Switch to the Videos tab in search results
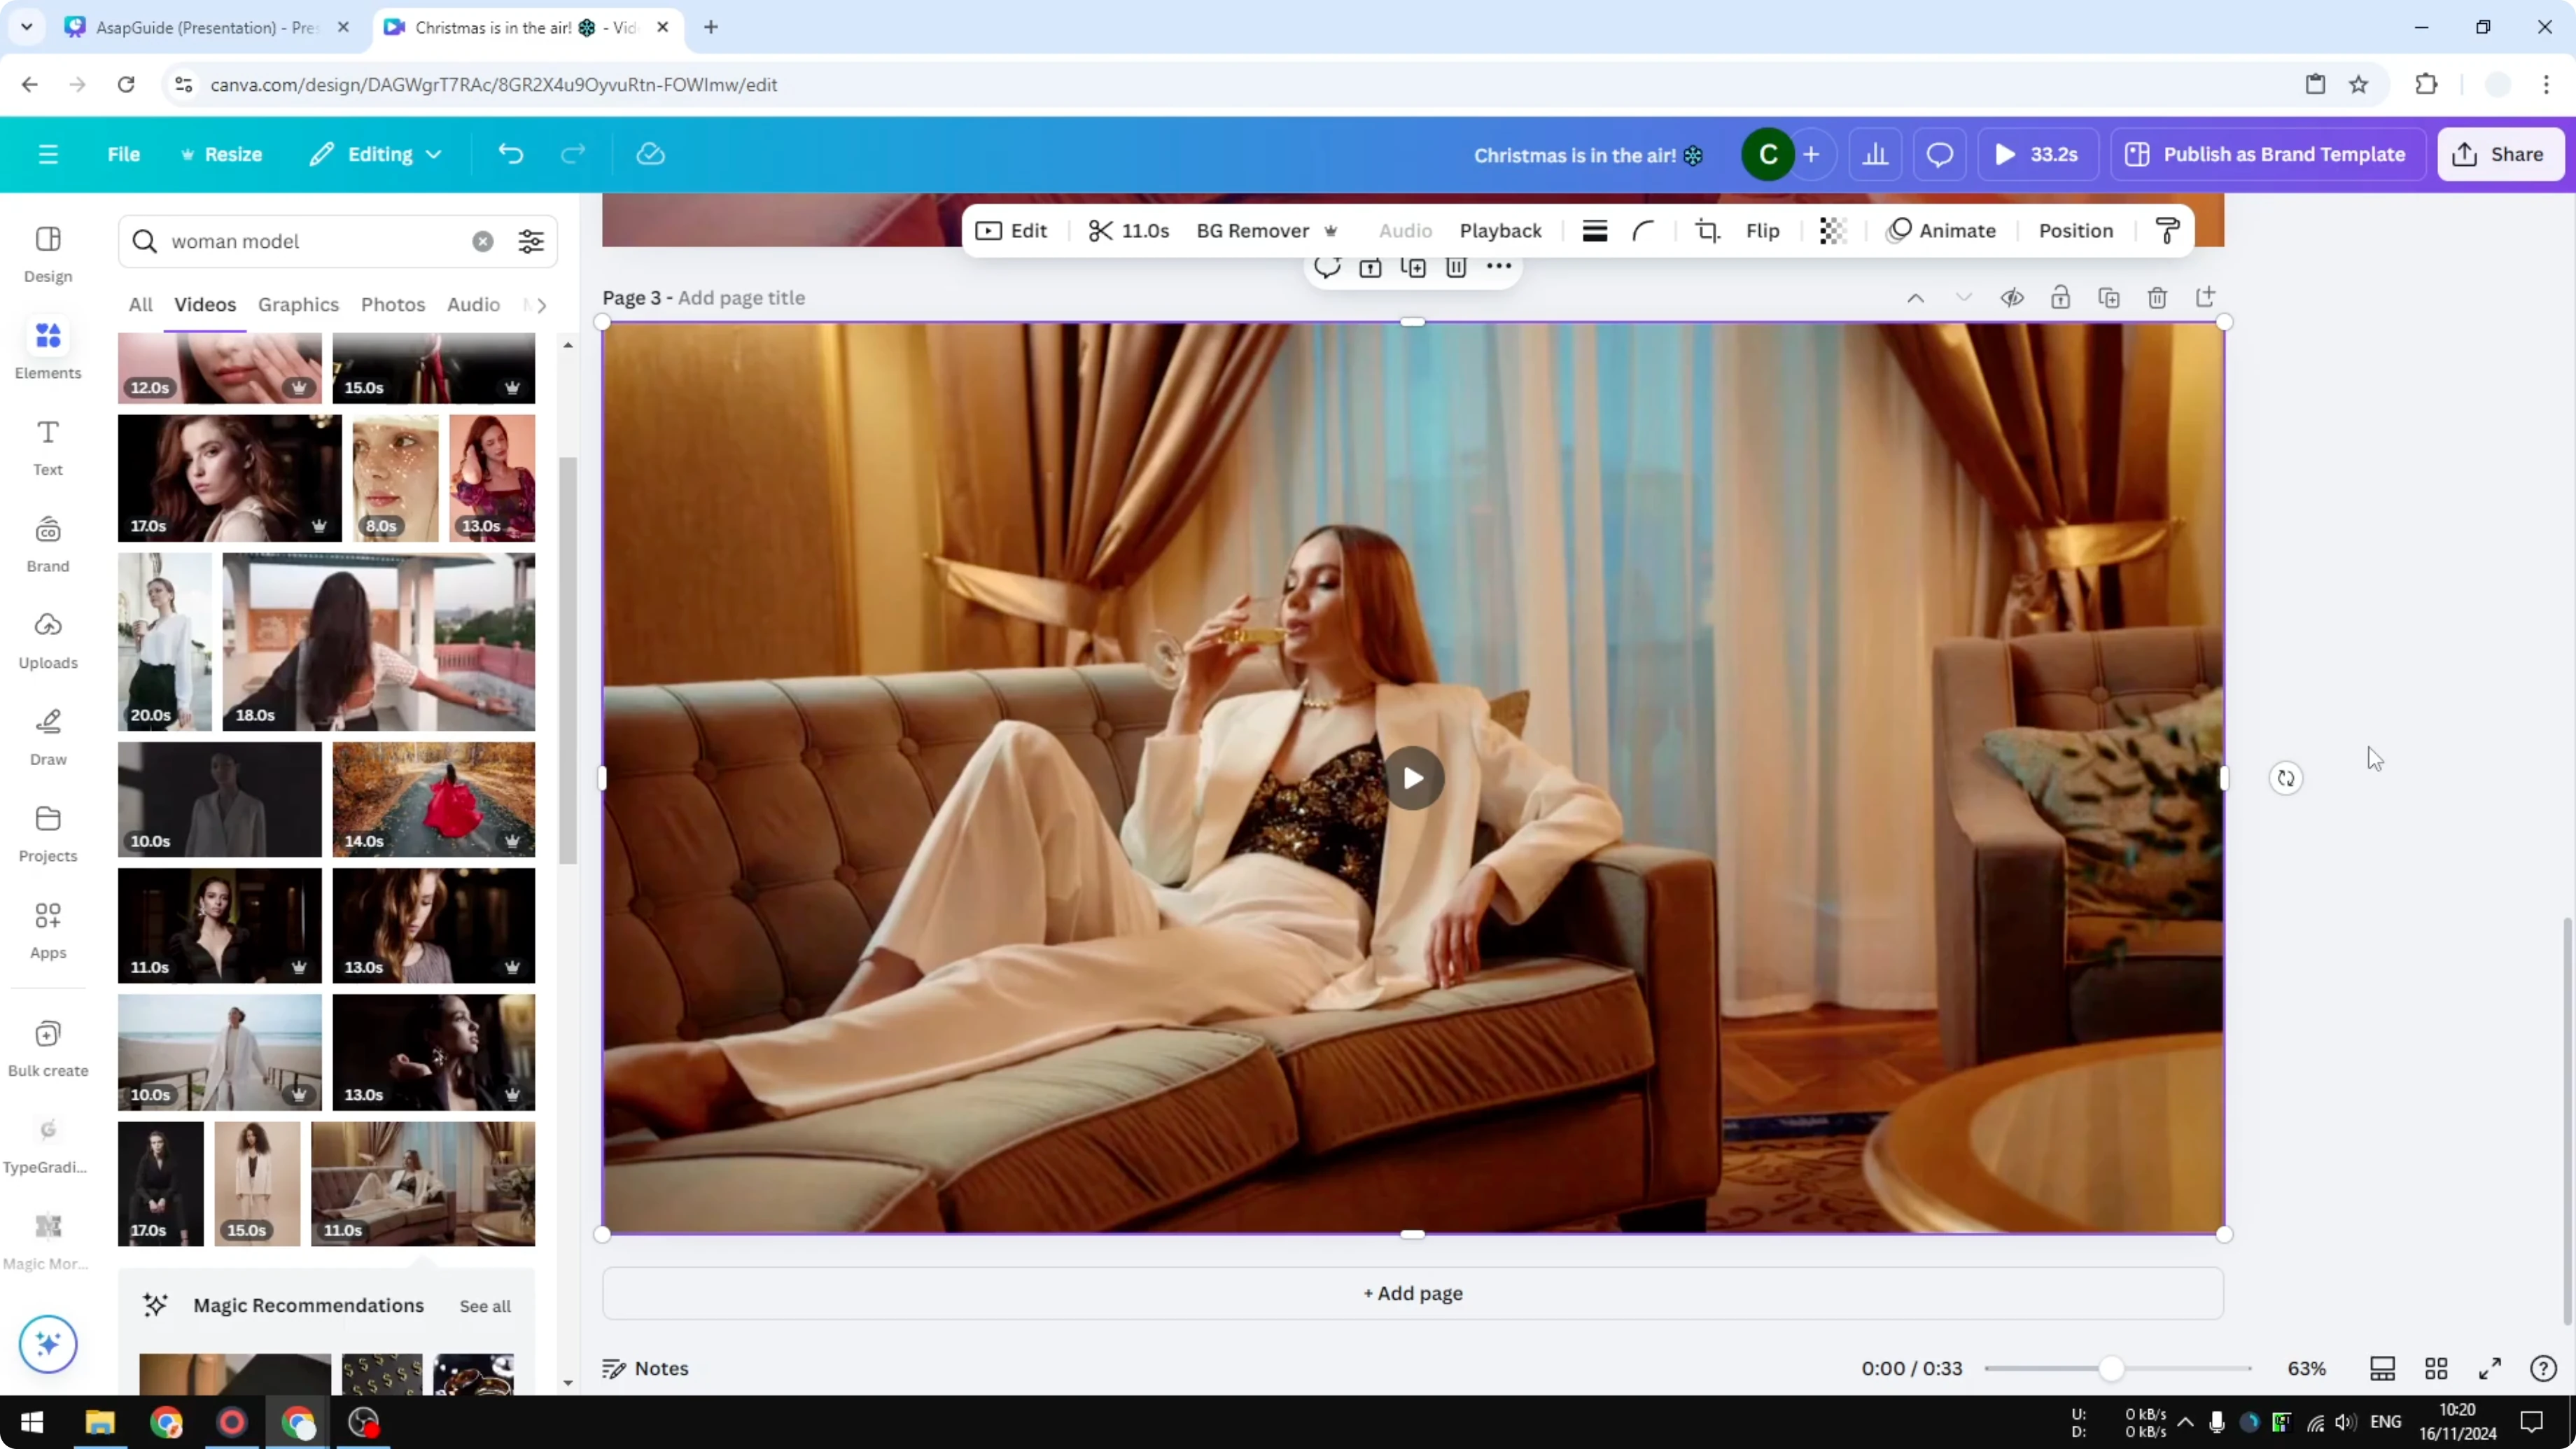The height and width of the screenshot is (1449, 2576). [x=205, y=304]
